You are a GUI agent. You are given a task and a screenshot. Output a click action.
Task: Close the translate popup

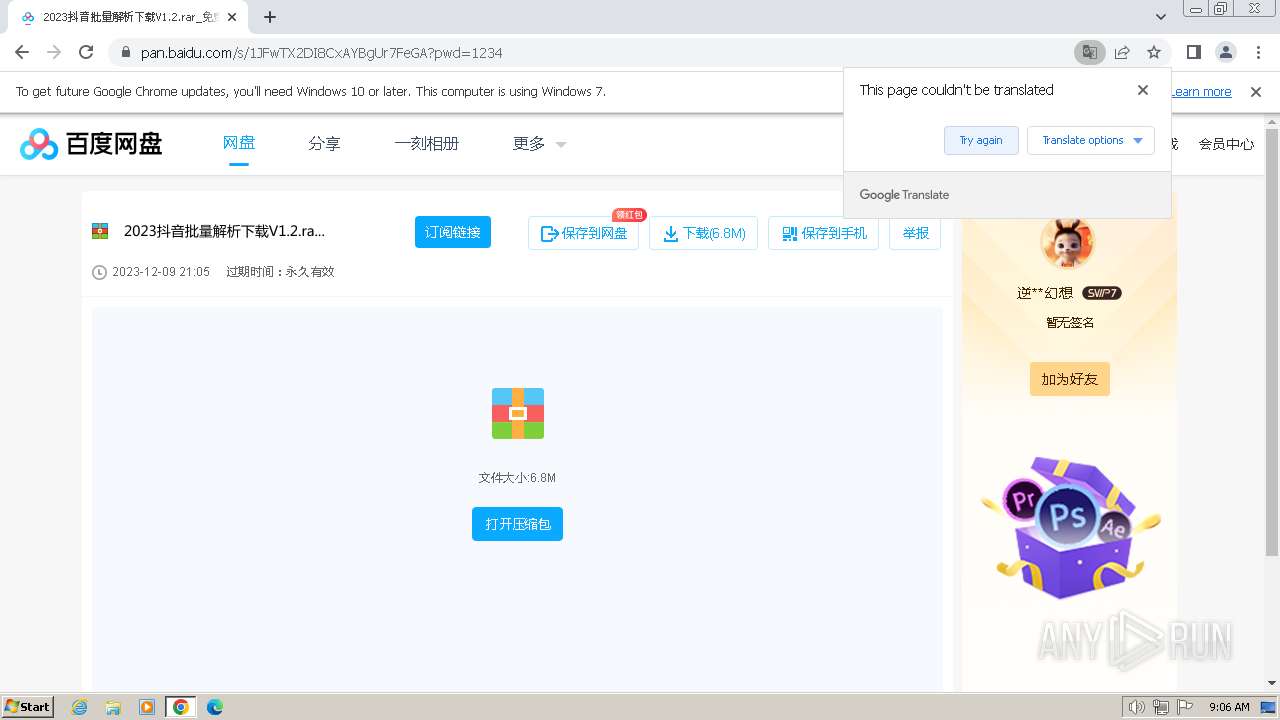[x=1143, y=90]
